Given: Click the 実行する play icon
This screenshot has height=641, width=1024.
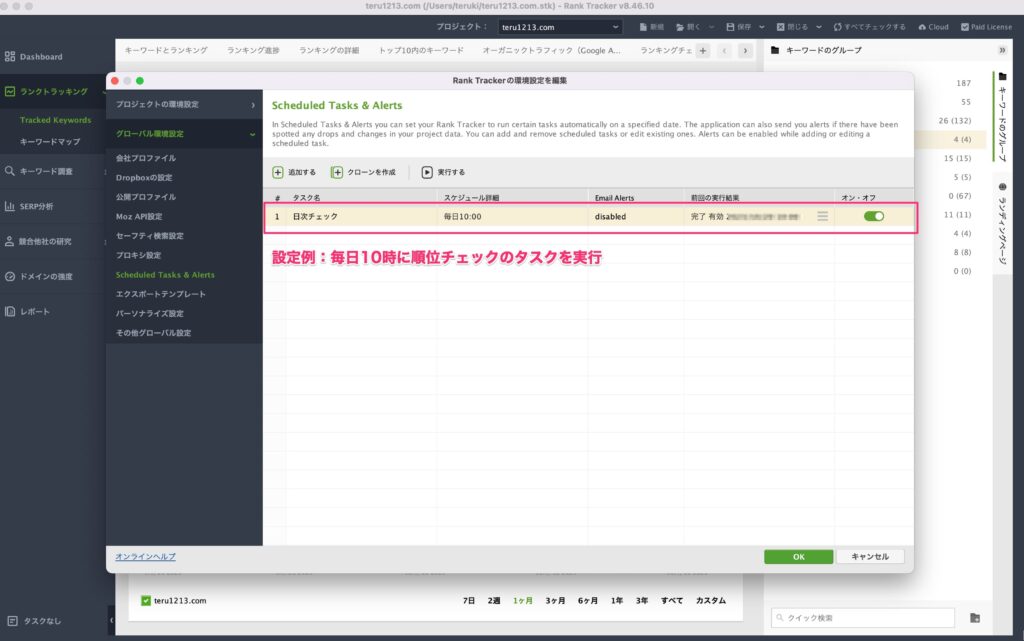Looking at the screenshot, I should (426, 172).
